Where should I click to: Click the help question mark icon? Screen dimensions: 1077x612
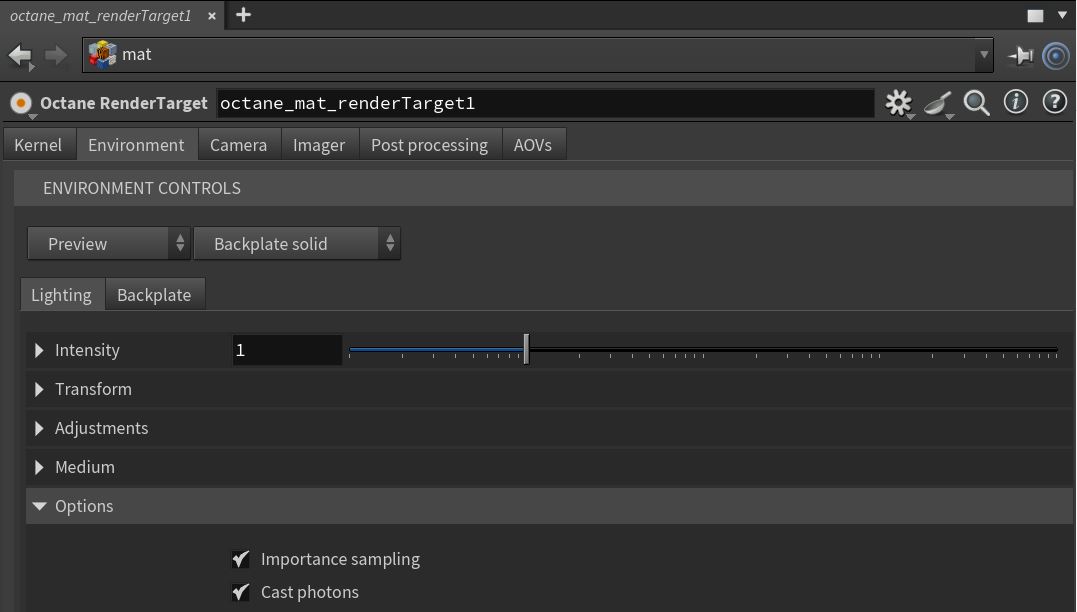point(1054,102)
